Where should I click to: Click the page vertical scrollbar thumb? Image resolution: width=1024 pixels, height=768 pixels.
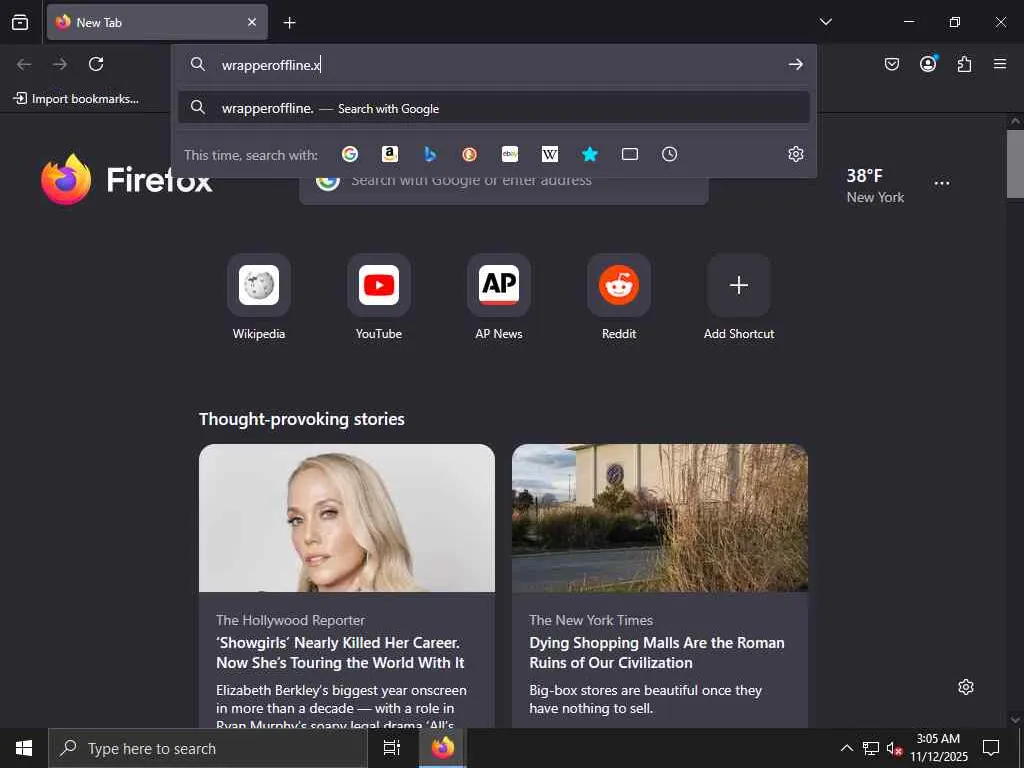pyautogui.click(x=1015, y=163)
